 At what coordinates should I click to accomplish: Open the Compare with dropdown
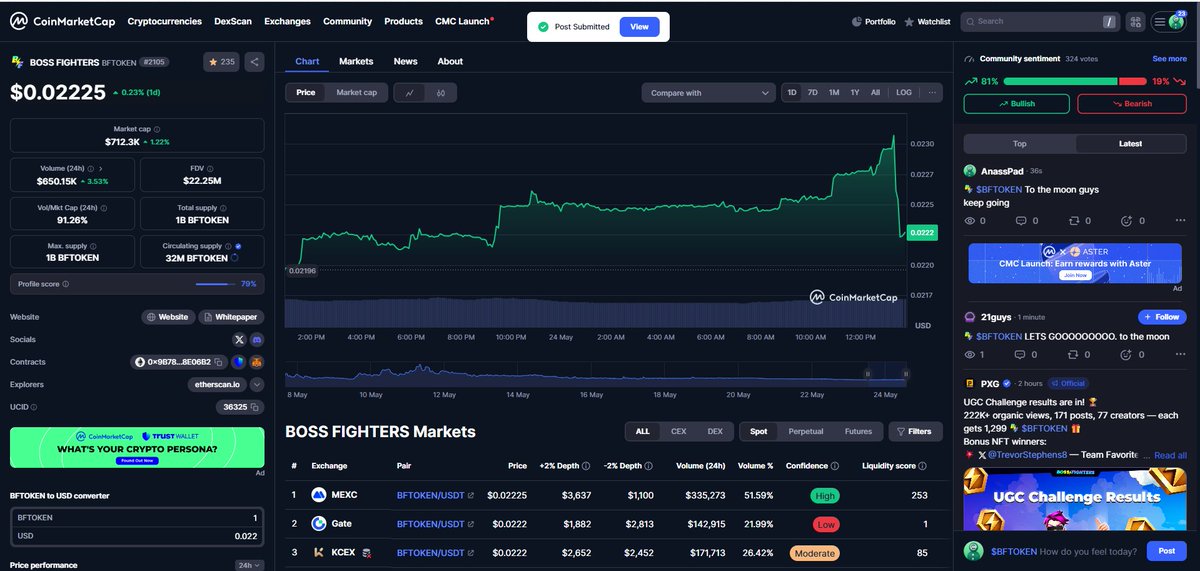tap(708, 93)
